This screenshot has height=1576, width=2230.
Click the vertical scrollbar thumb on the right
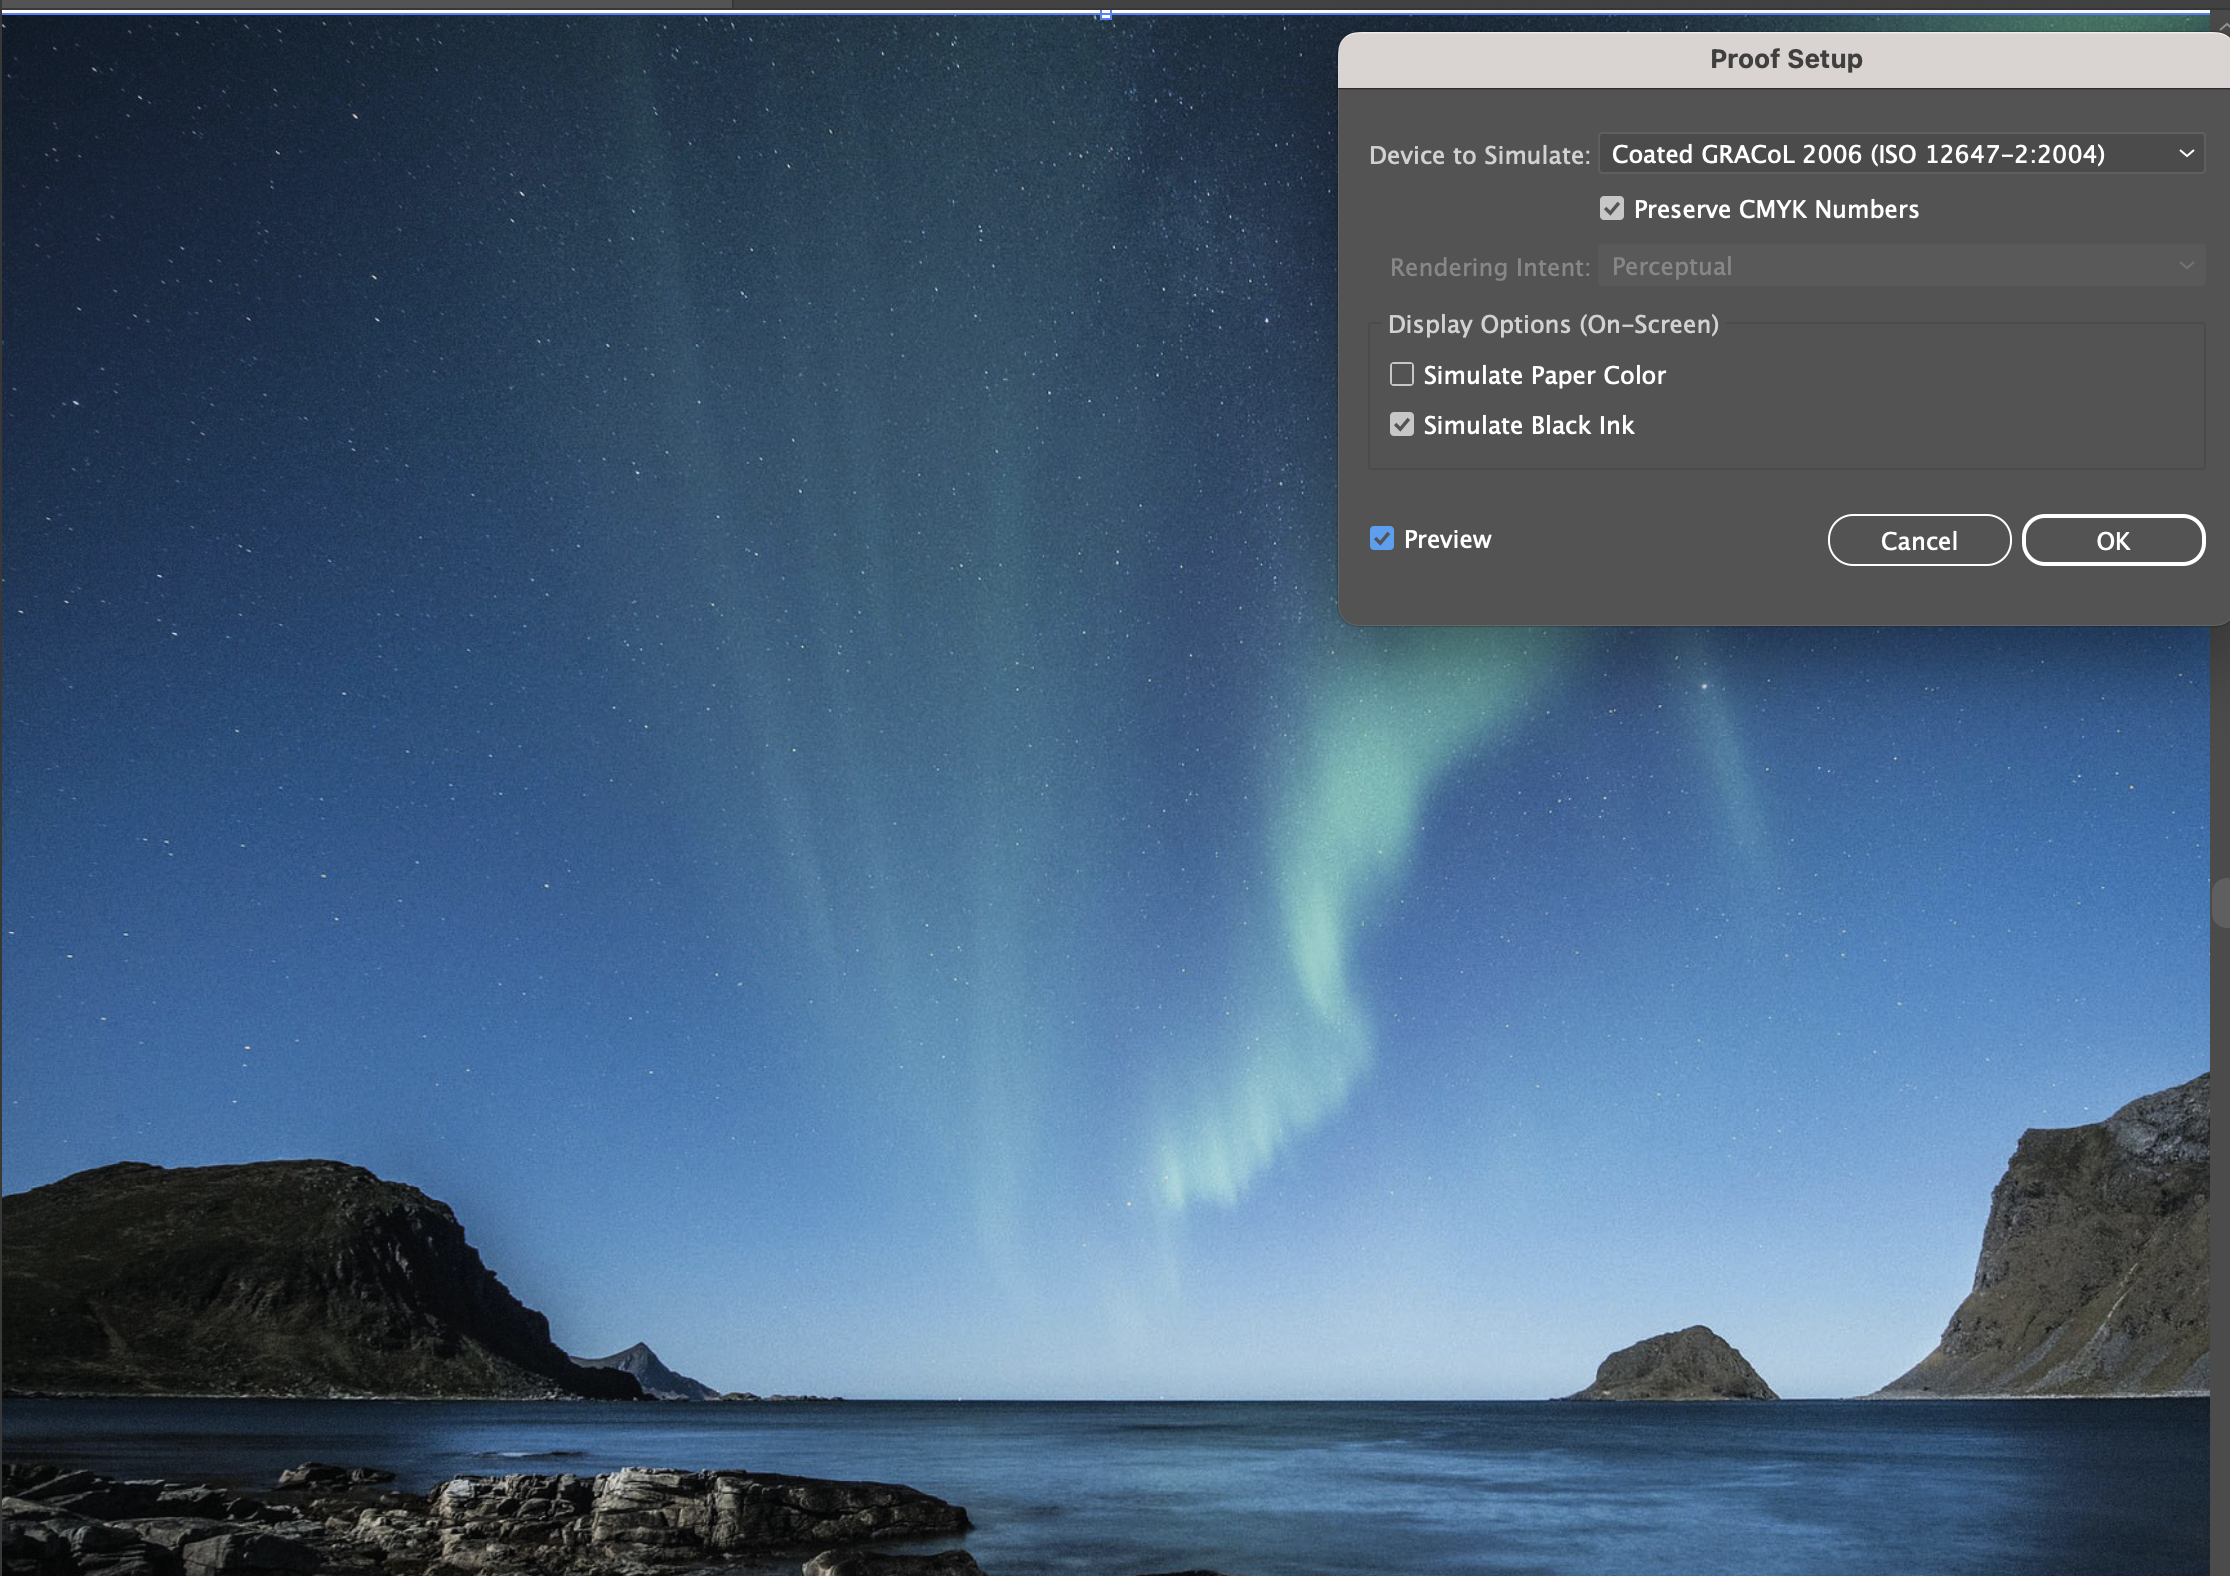[x=2221, y=903]
